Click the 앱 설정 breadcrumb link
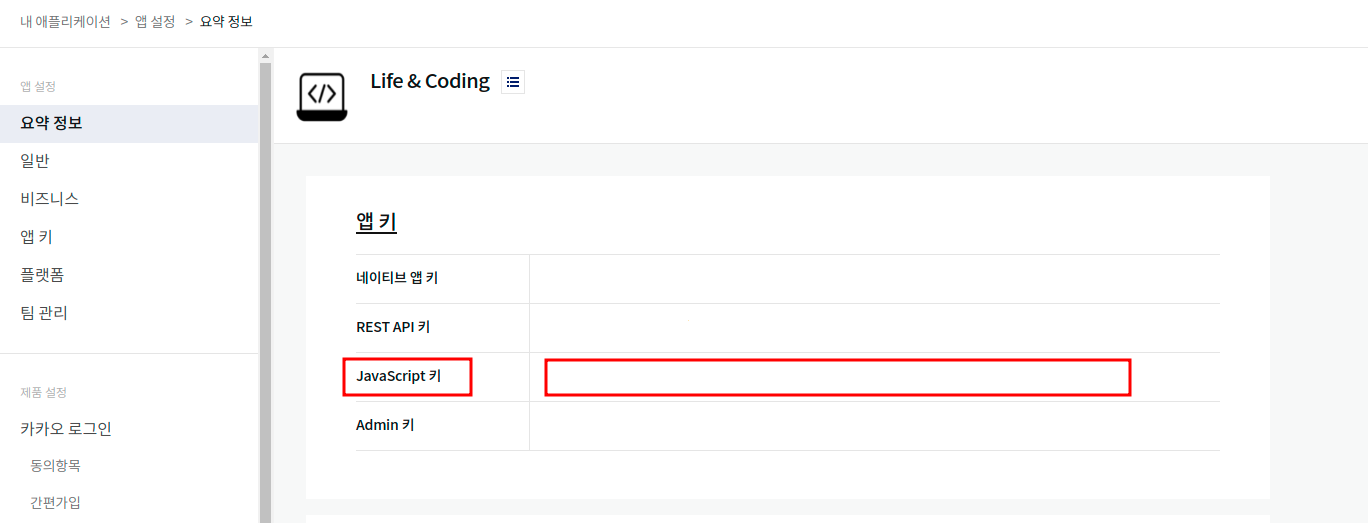The height and width of the screenshot is (523, 1368). [x=155, y=22]
